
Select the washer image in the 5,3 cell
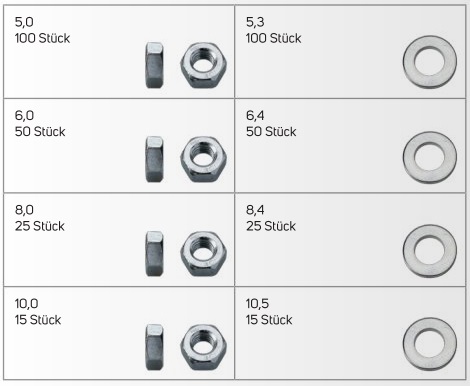(430, 62)
